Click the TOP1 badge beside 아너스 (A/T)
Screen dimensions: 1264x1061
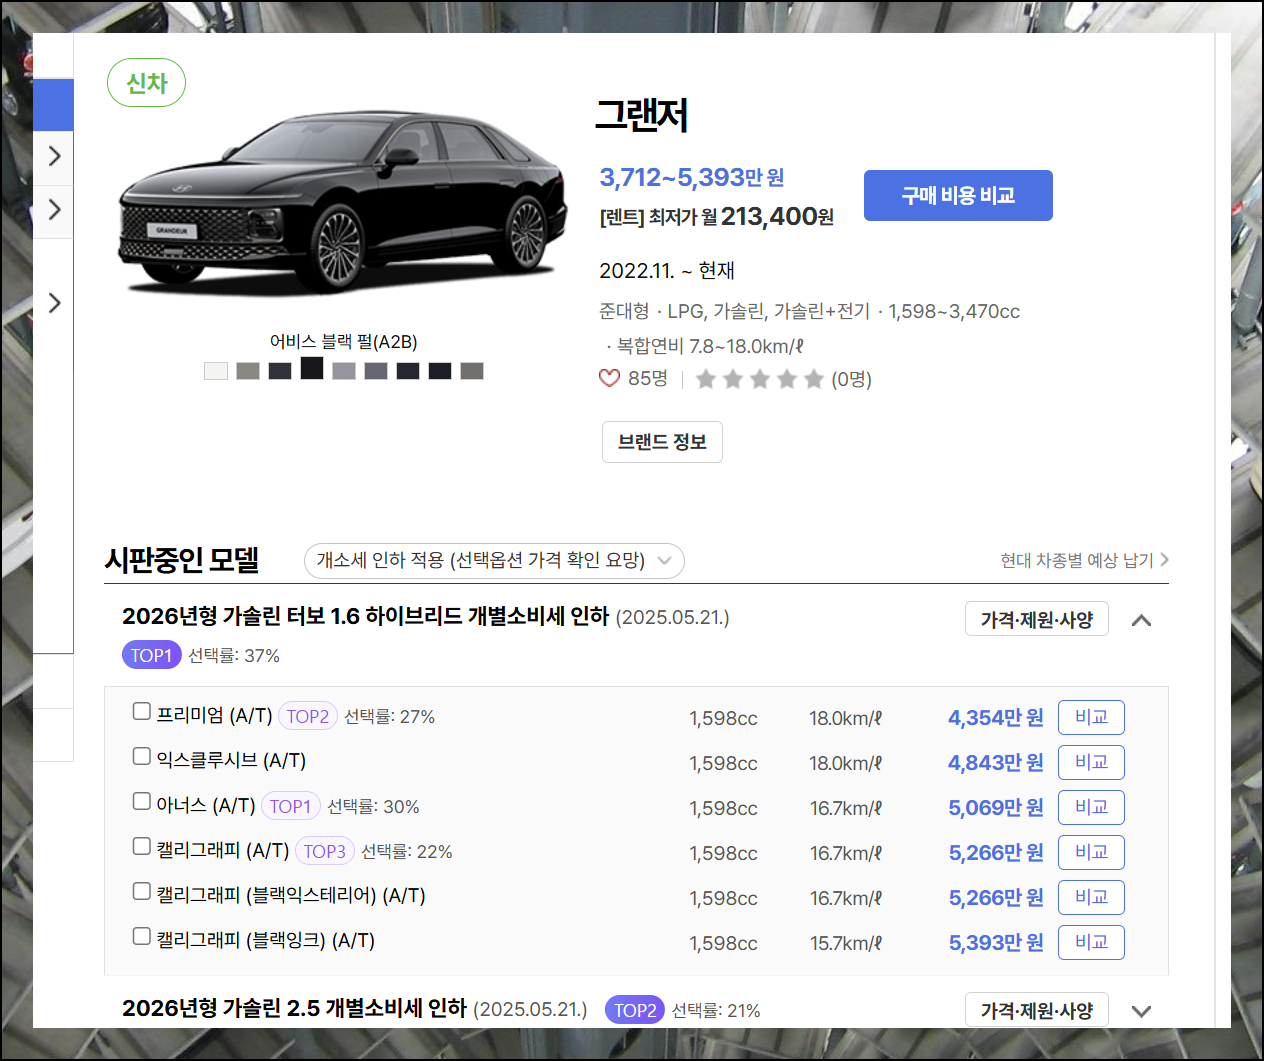(x=290, y=806)
